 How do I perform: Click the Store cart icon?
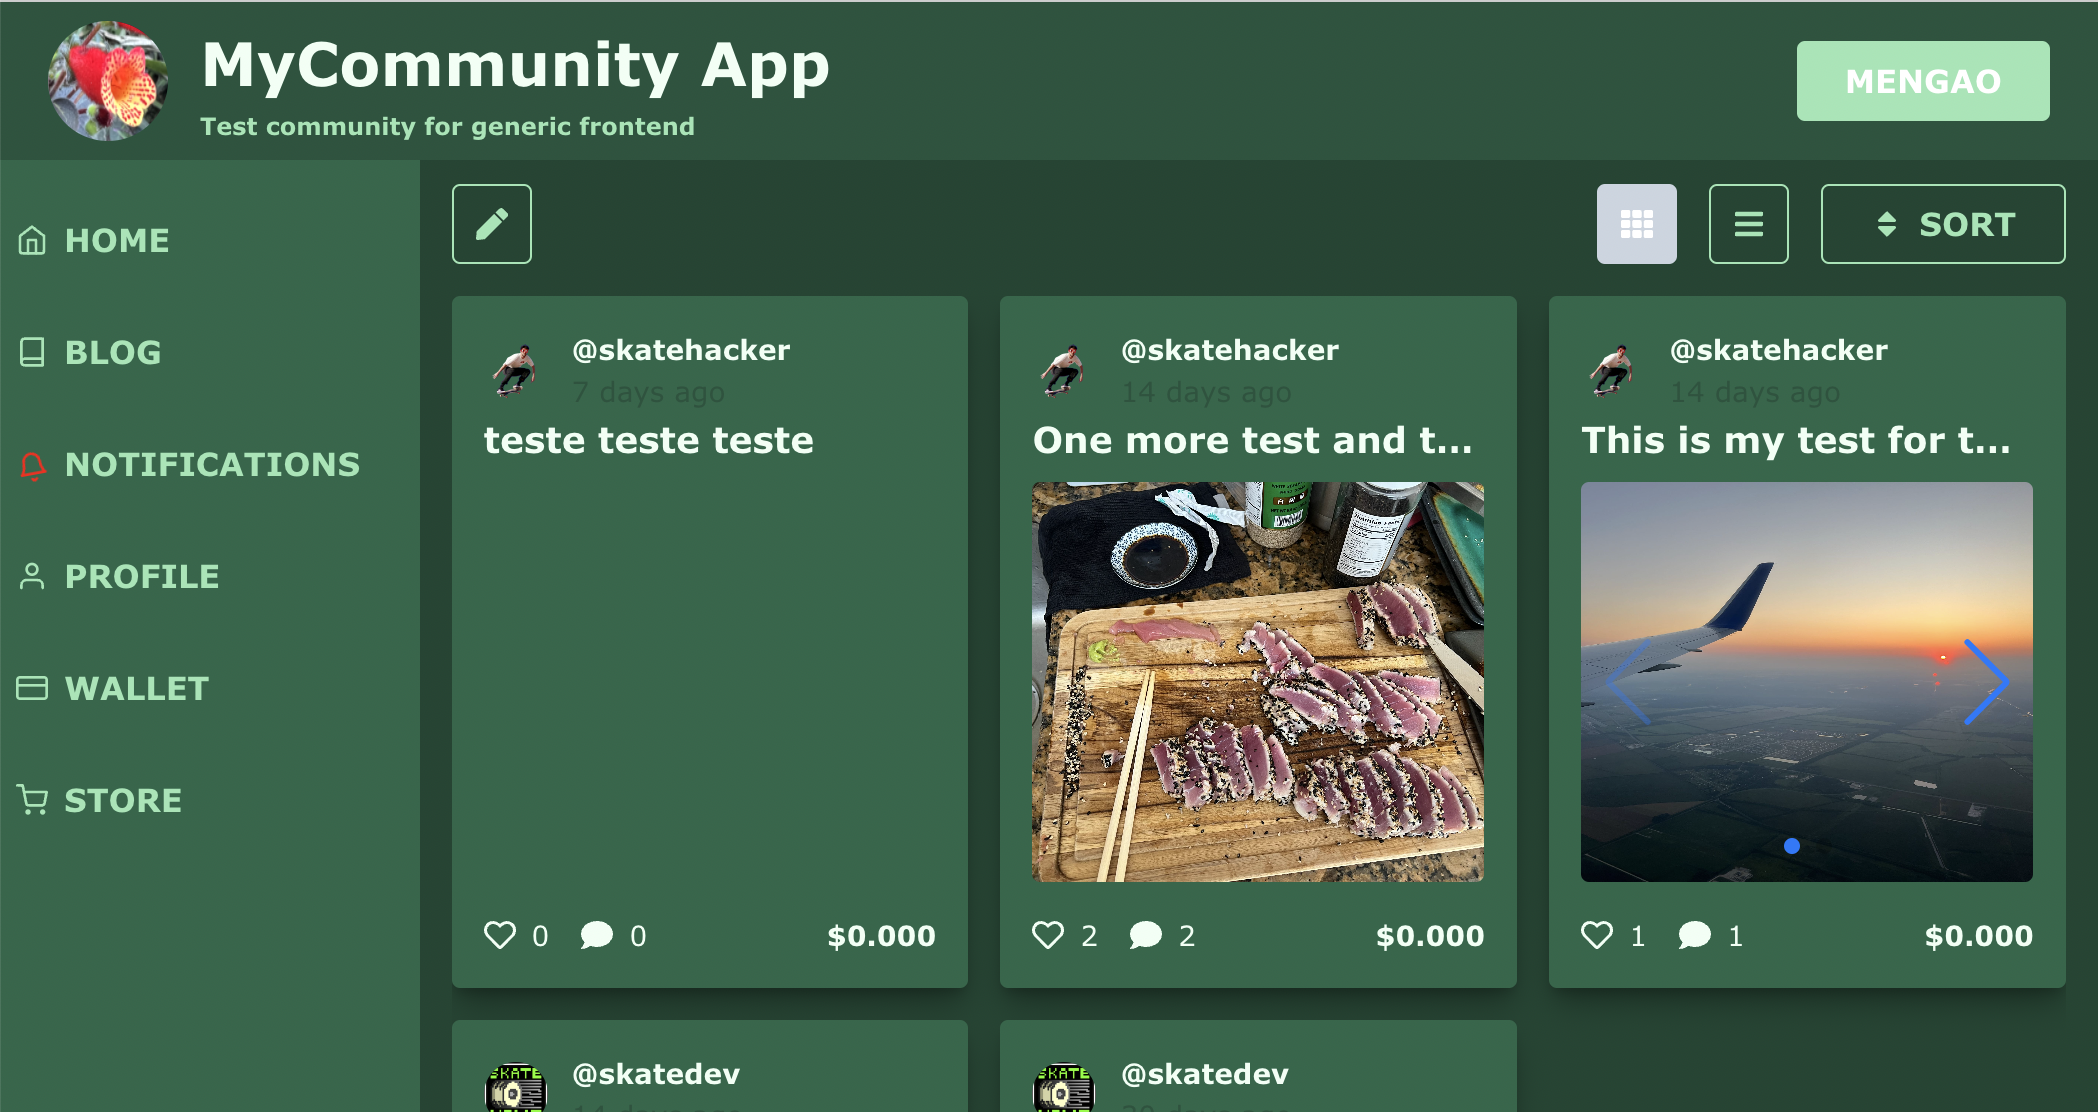tap(32, 800)
